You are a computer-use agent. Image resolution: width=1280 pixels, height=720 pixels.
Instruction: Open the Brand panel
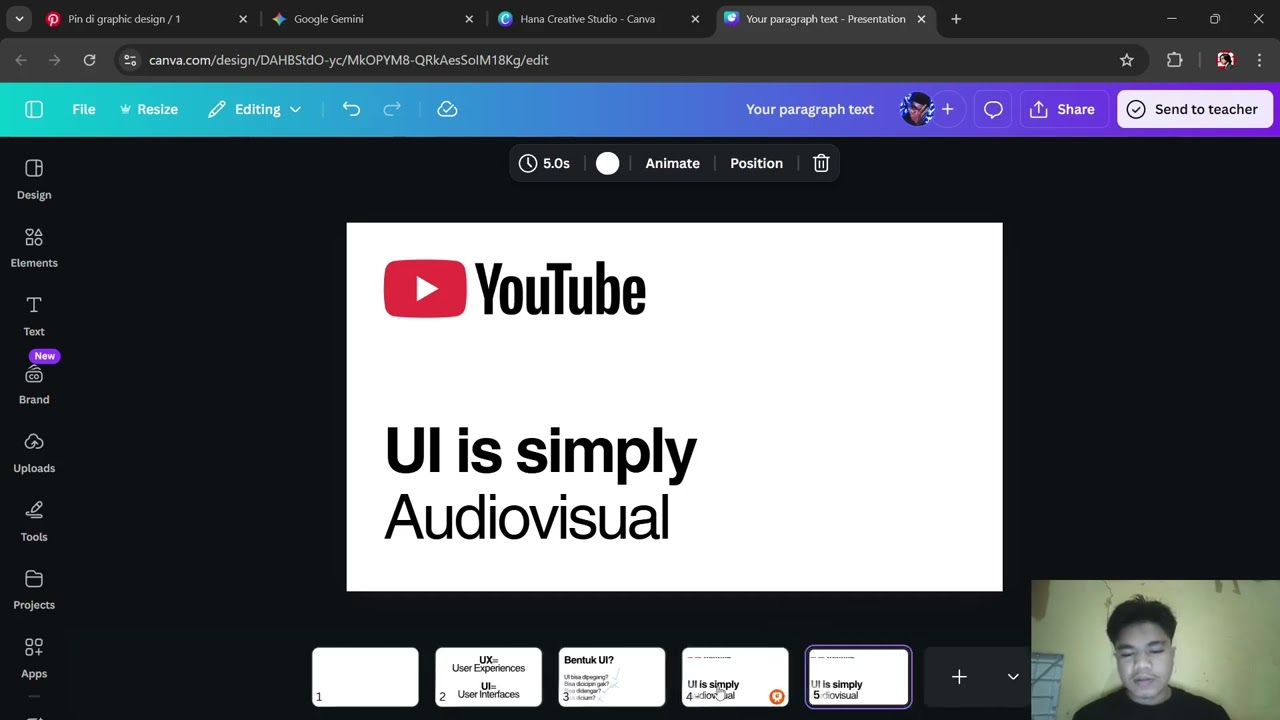pyautogui.click(x=34, y=385)
